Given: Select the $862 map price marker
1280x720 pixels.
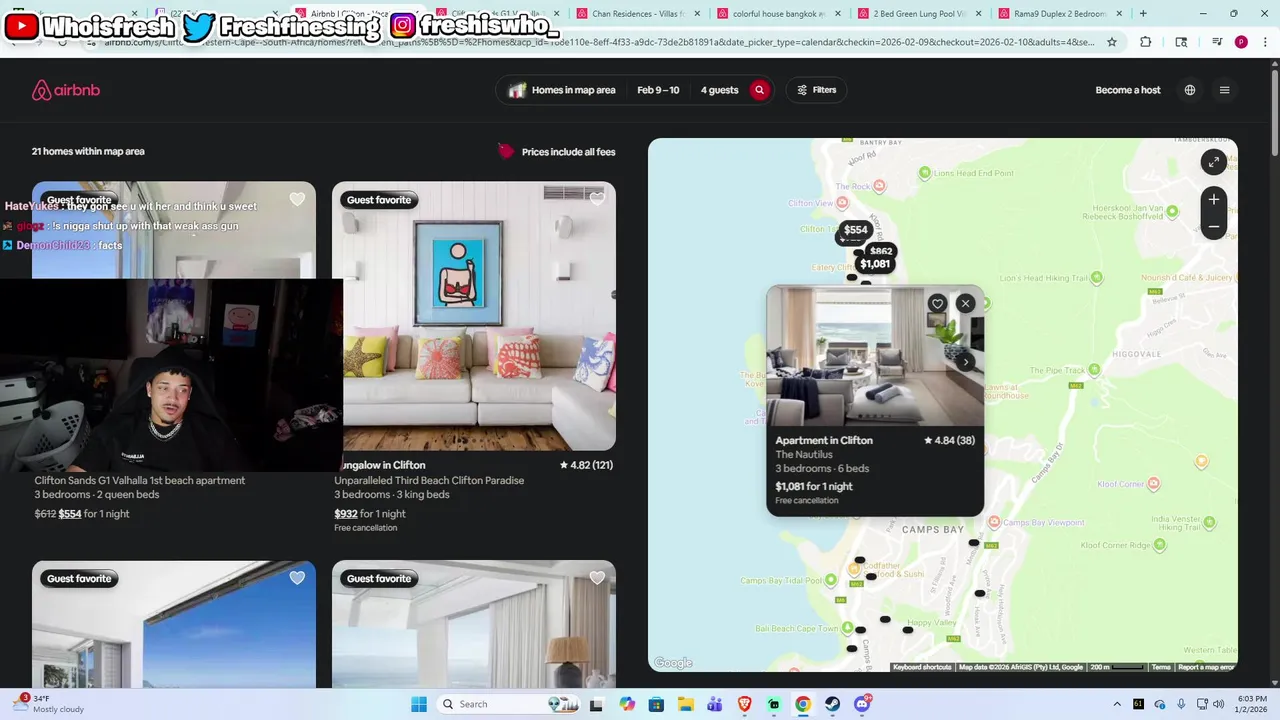Looking at the screenshot, I should tap(881, 251).
